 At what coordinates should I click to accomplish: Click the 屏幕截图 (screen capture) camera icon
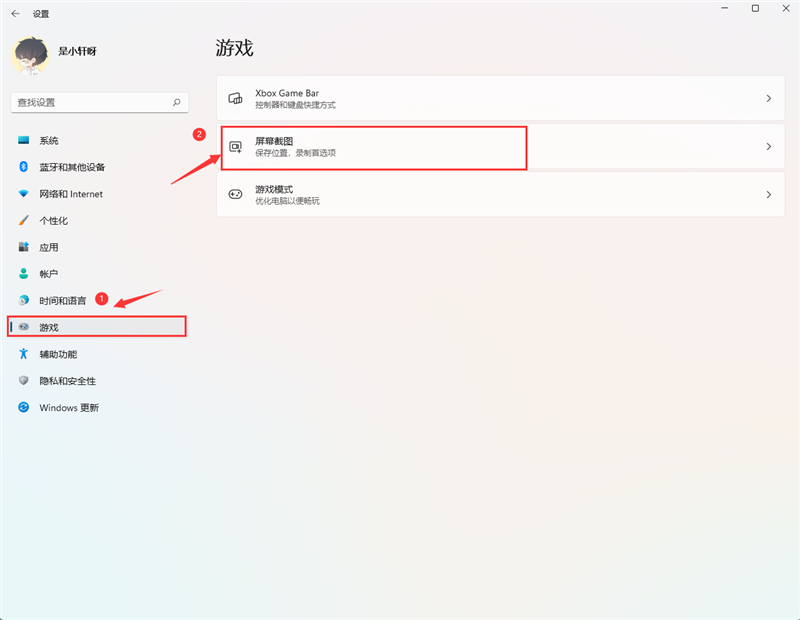[x=236, y=147]
